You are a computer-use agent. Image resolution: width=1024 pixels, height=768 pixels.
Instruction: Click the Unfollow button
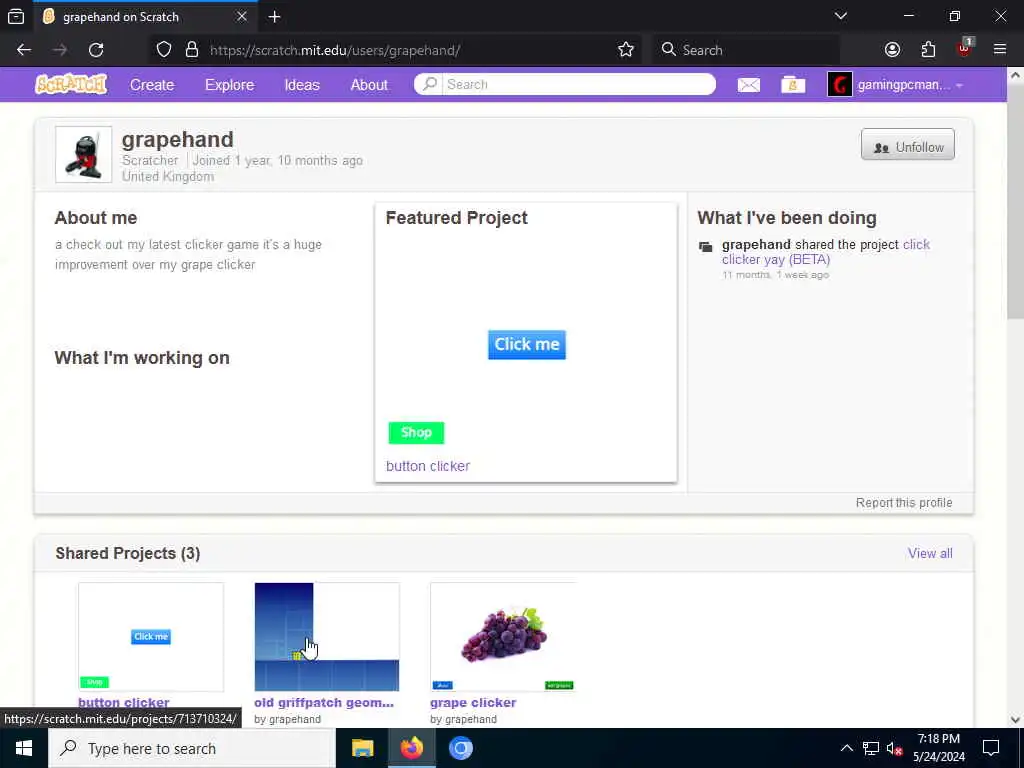pyautogui.click(x=907, y=144)
